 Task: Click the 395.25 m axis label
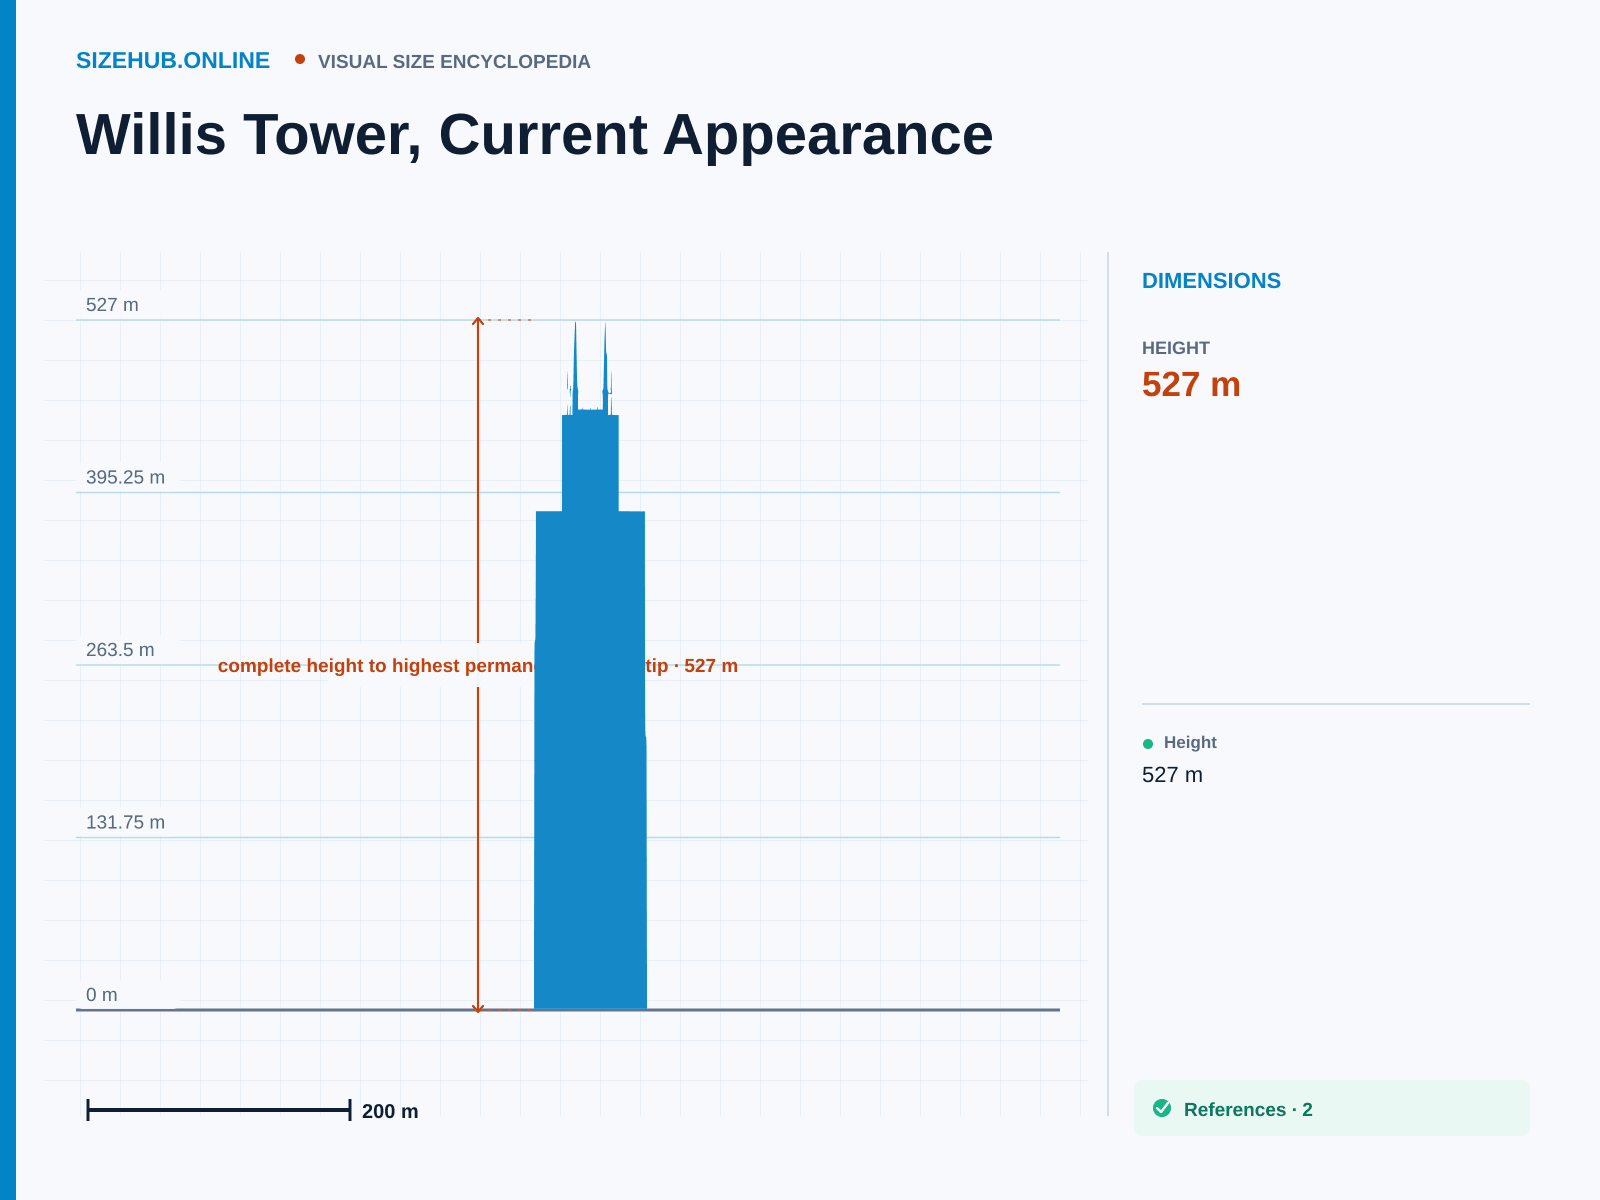coord(125,477)
